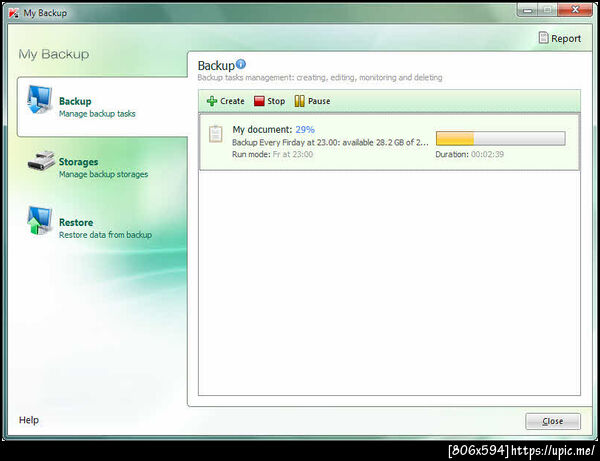Click Manage backup storages subtitle

click(x=103, y=174)
